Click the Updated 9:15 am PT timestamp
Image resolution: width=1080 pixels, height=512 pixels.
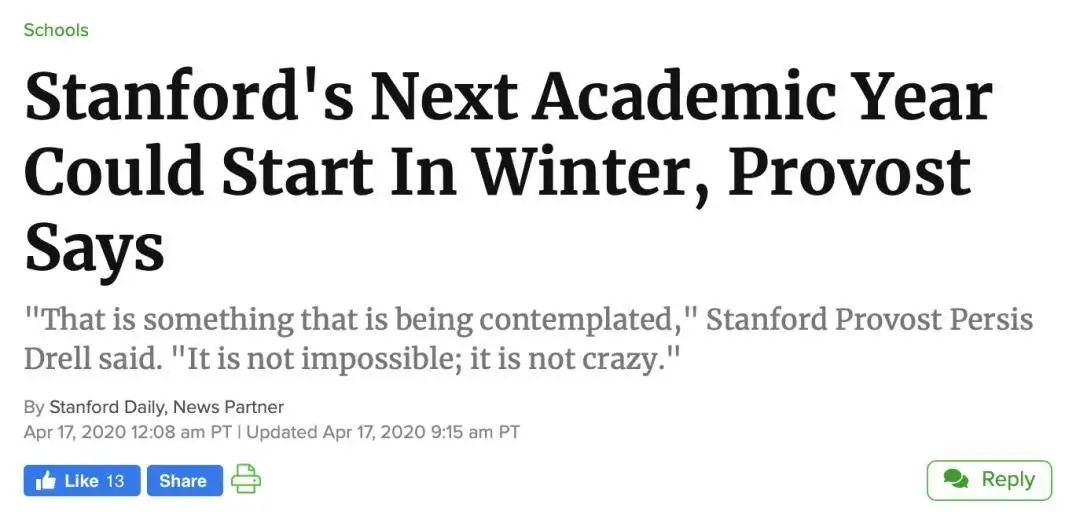point(384,432)
